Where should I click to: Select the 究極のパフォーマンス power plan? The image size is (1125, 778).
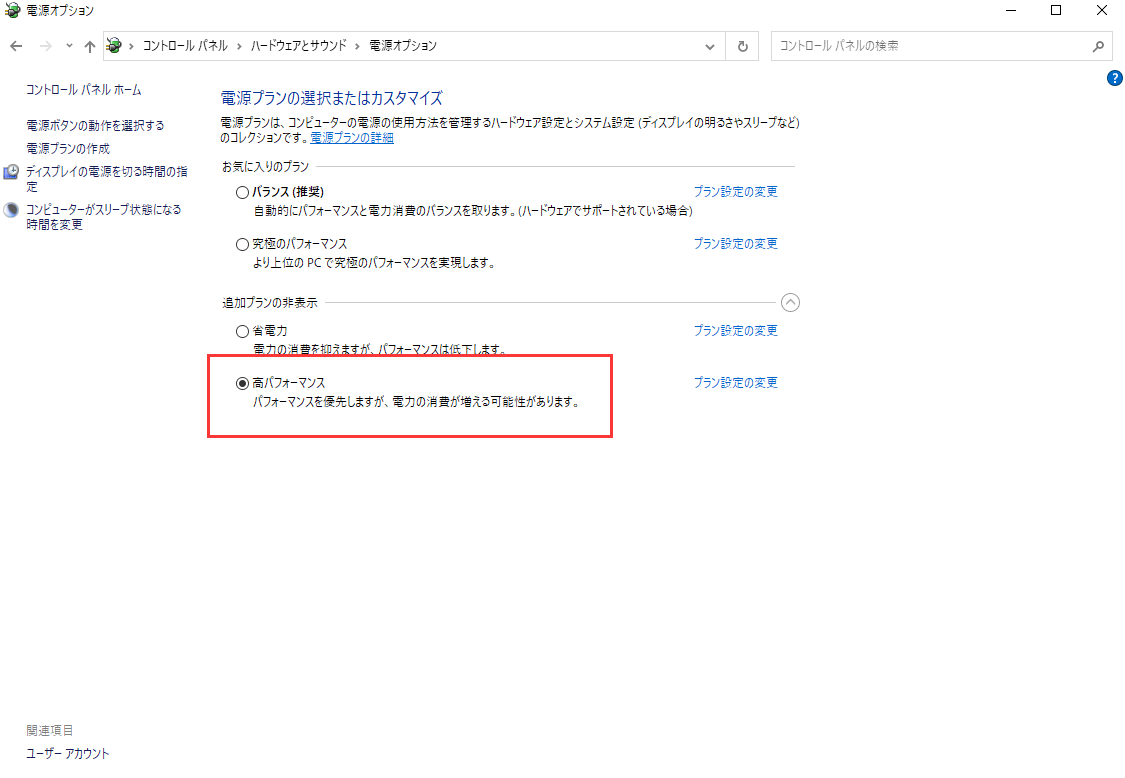(242, 244)
